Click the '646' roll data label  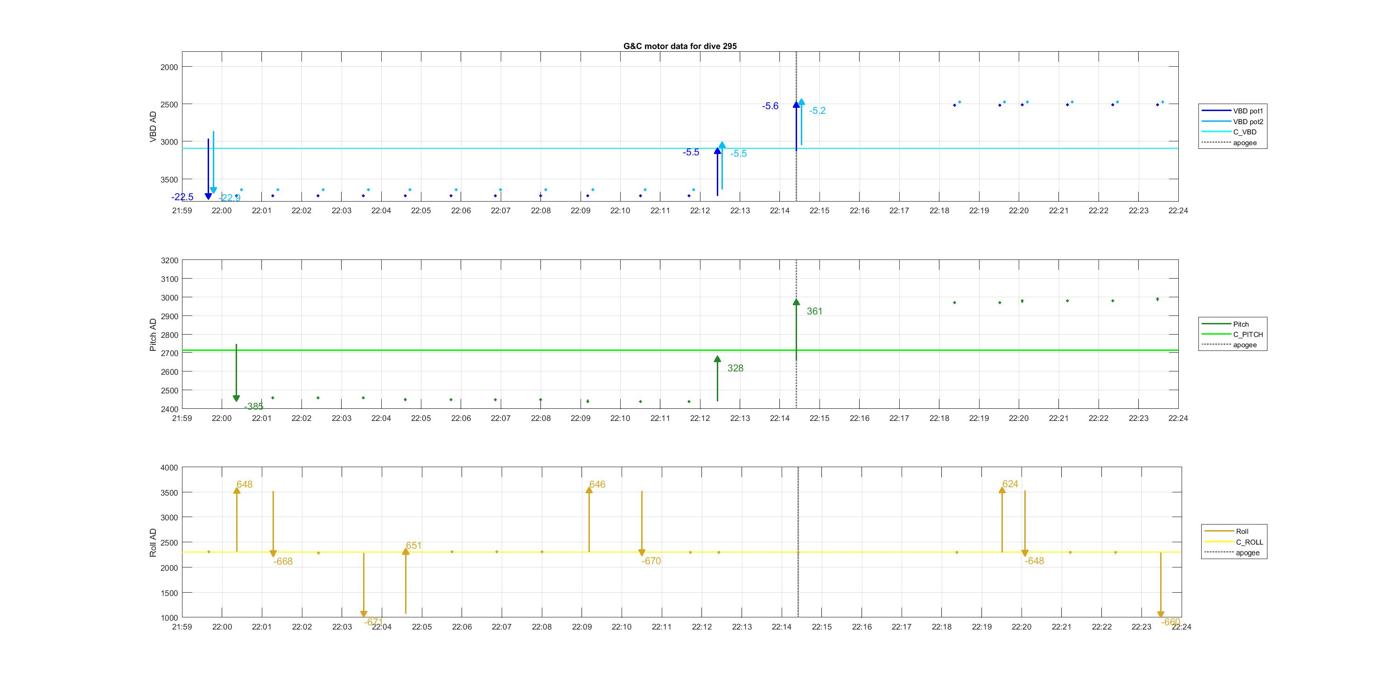pyautogui.click(x=597, y=484)
